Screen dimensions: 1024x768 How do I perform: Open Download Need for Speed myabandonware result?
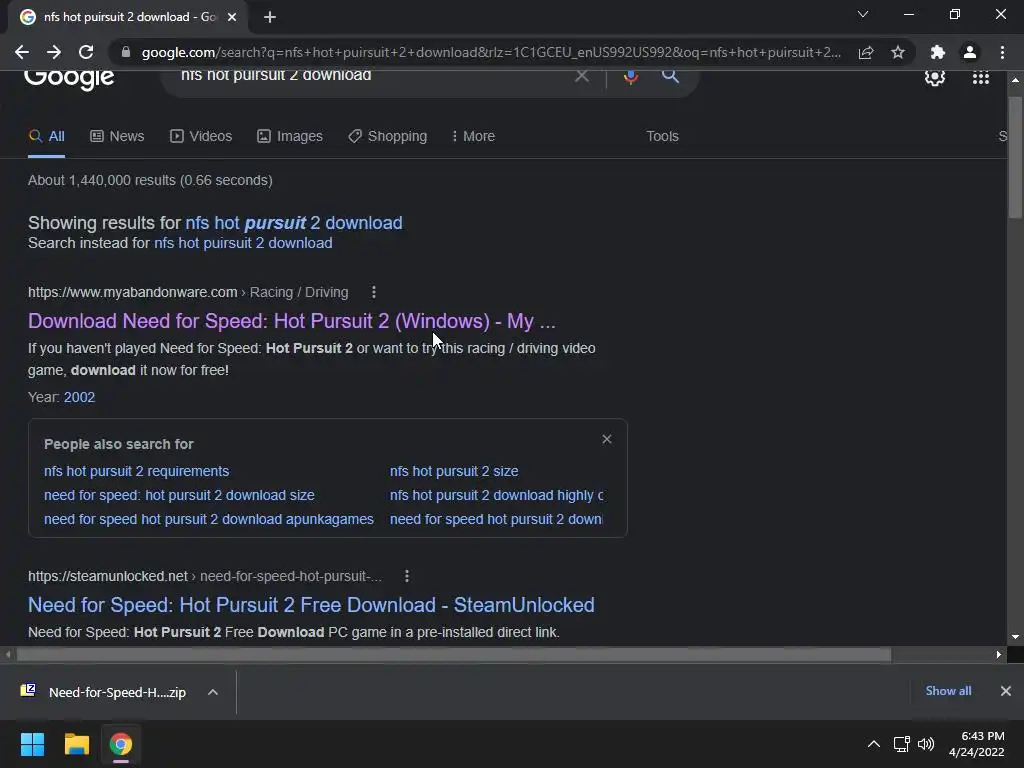(291, 321)
